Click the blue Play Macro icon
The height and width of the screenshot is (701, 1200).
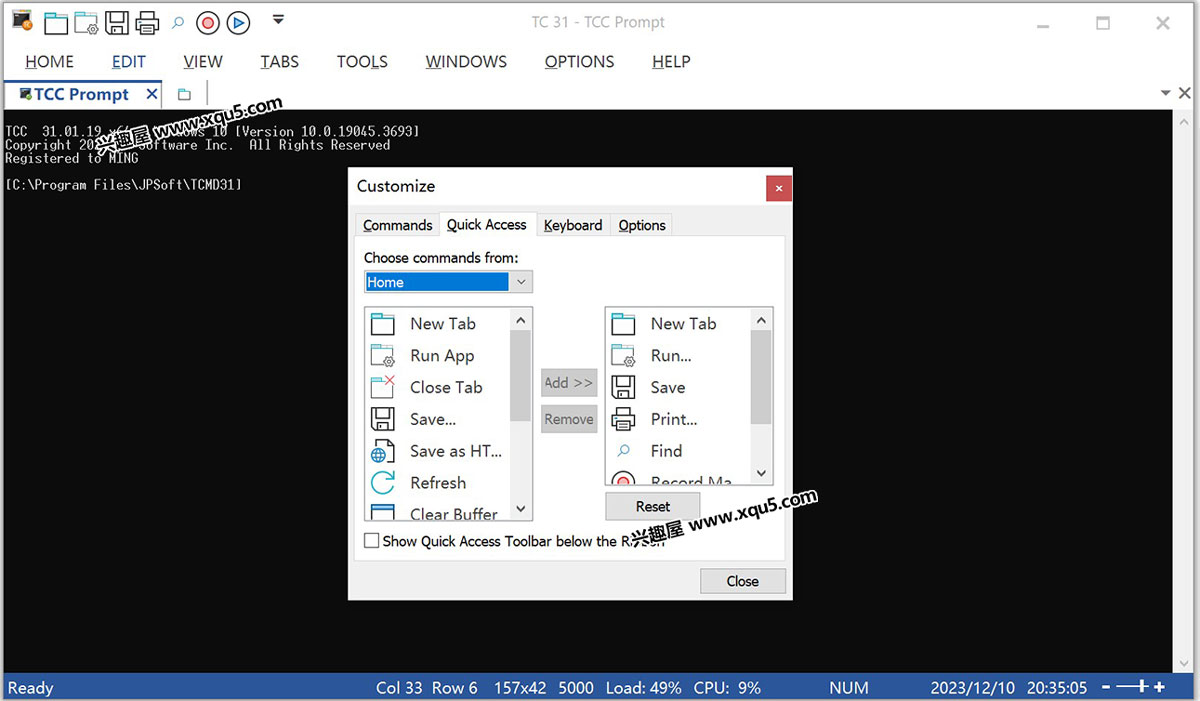[x=238, y=22]
